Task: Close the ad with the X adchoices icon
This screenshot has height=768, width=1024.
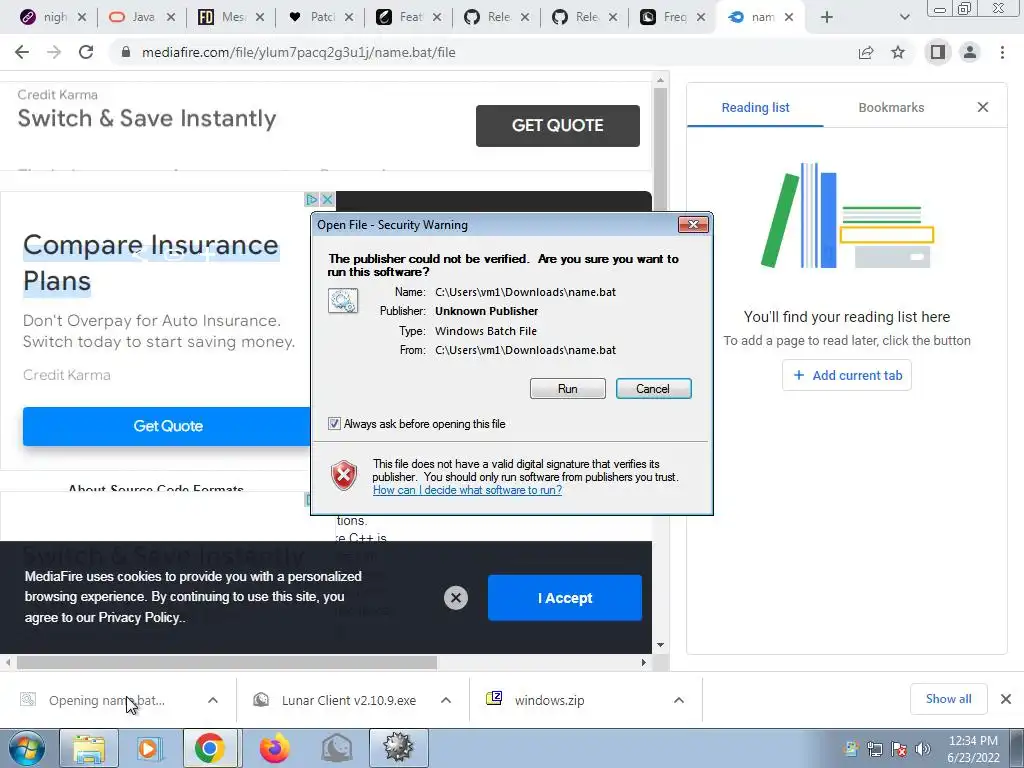Action: pos(328,199)
